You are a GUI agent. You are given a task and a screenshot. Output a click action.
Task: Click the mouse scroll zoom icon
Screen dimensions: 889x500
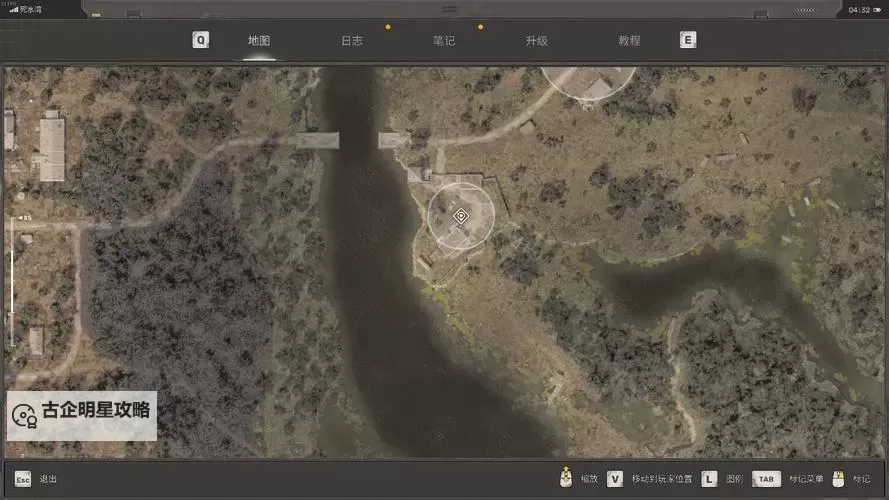(x=566, y=478)
